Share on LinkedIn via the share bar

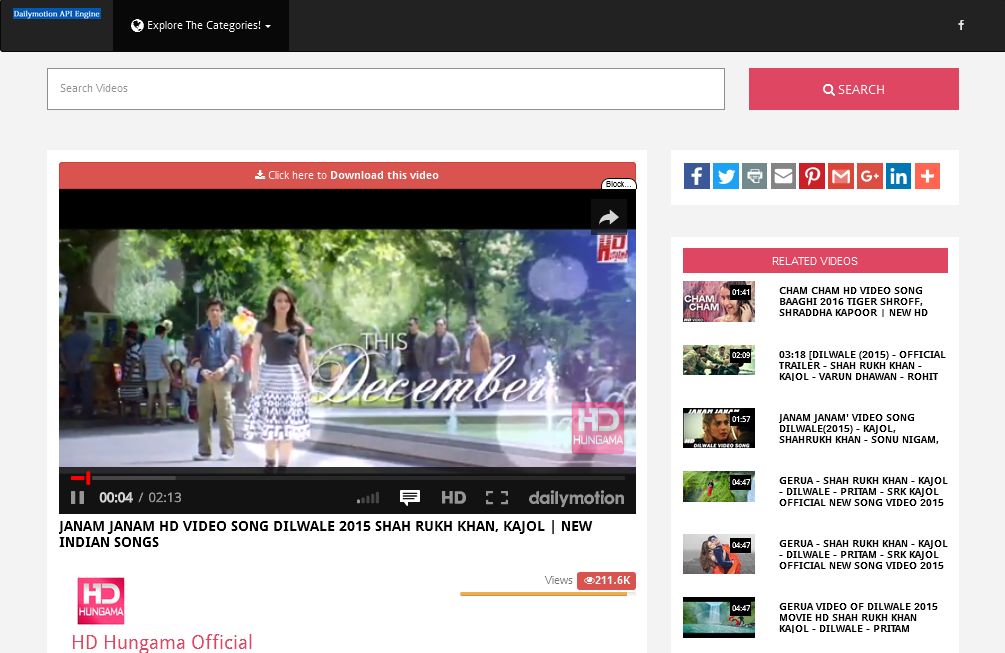pyautogui.click(x=899, y=176)
